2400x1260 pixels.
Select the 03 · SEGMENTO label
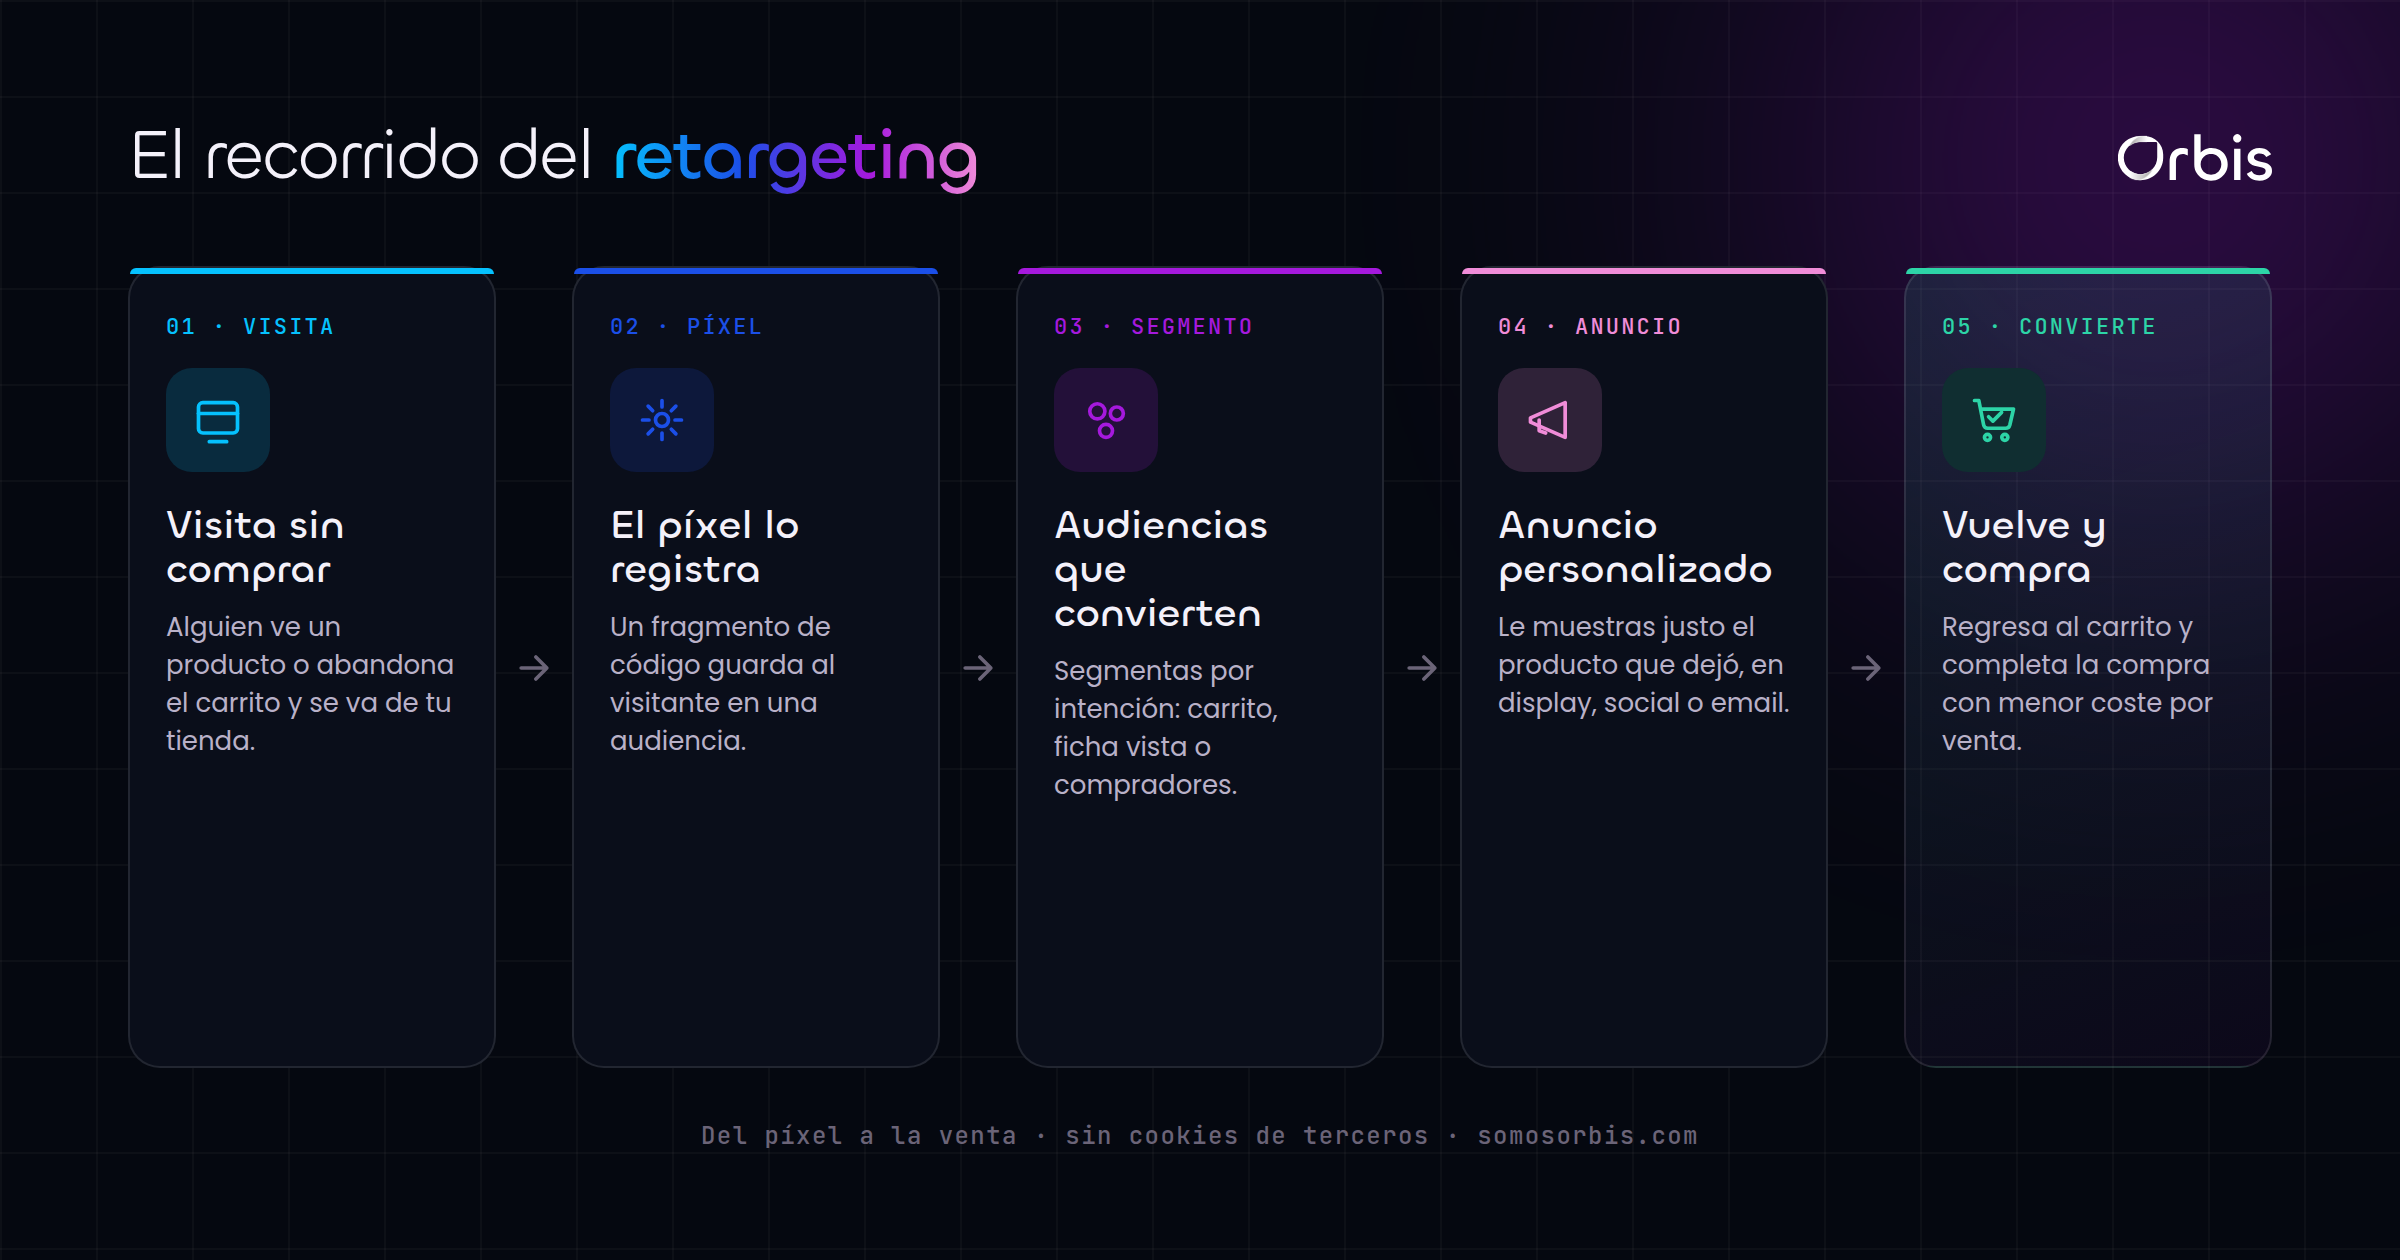1153,327
